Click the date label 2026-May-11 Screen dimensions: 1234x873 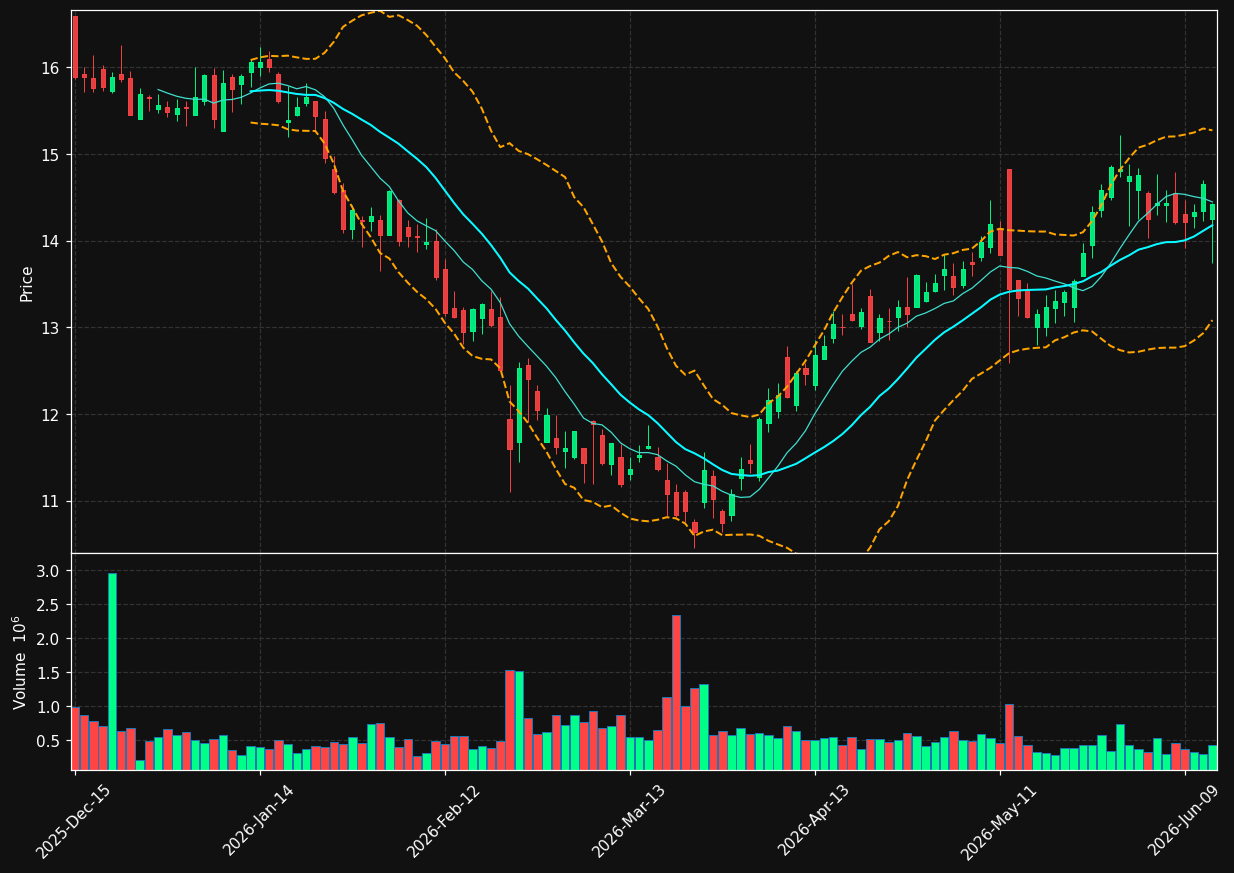click(x=1000, y=821)
